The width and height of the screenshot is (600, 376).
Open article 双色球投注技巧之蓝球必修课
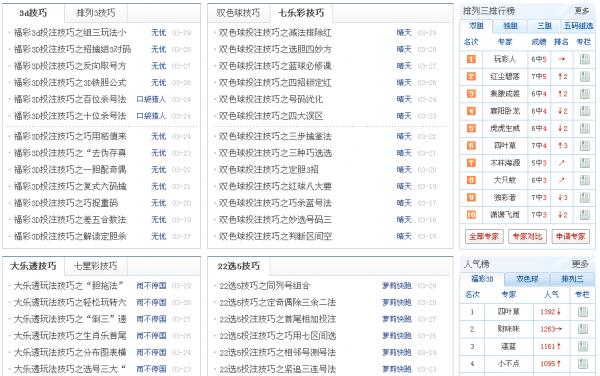[275, 66]
